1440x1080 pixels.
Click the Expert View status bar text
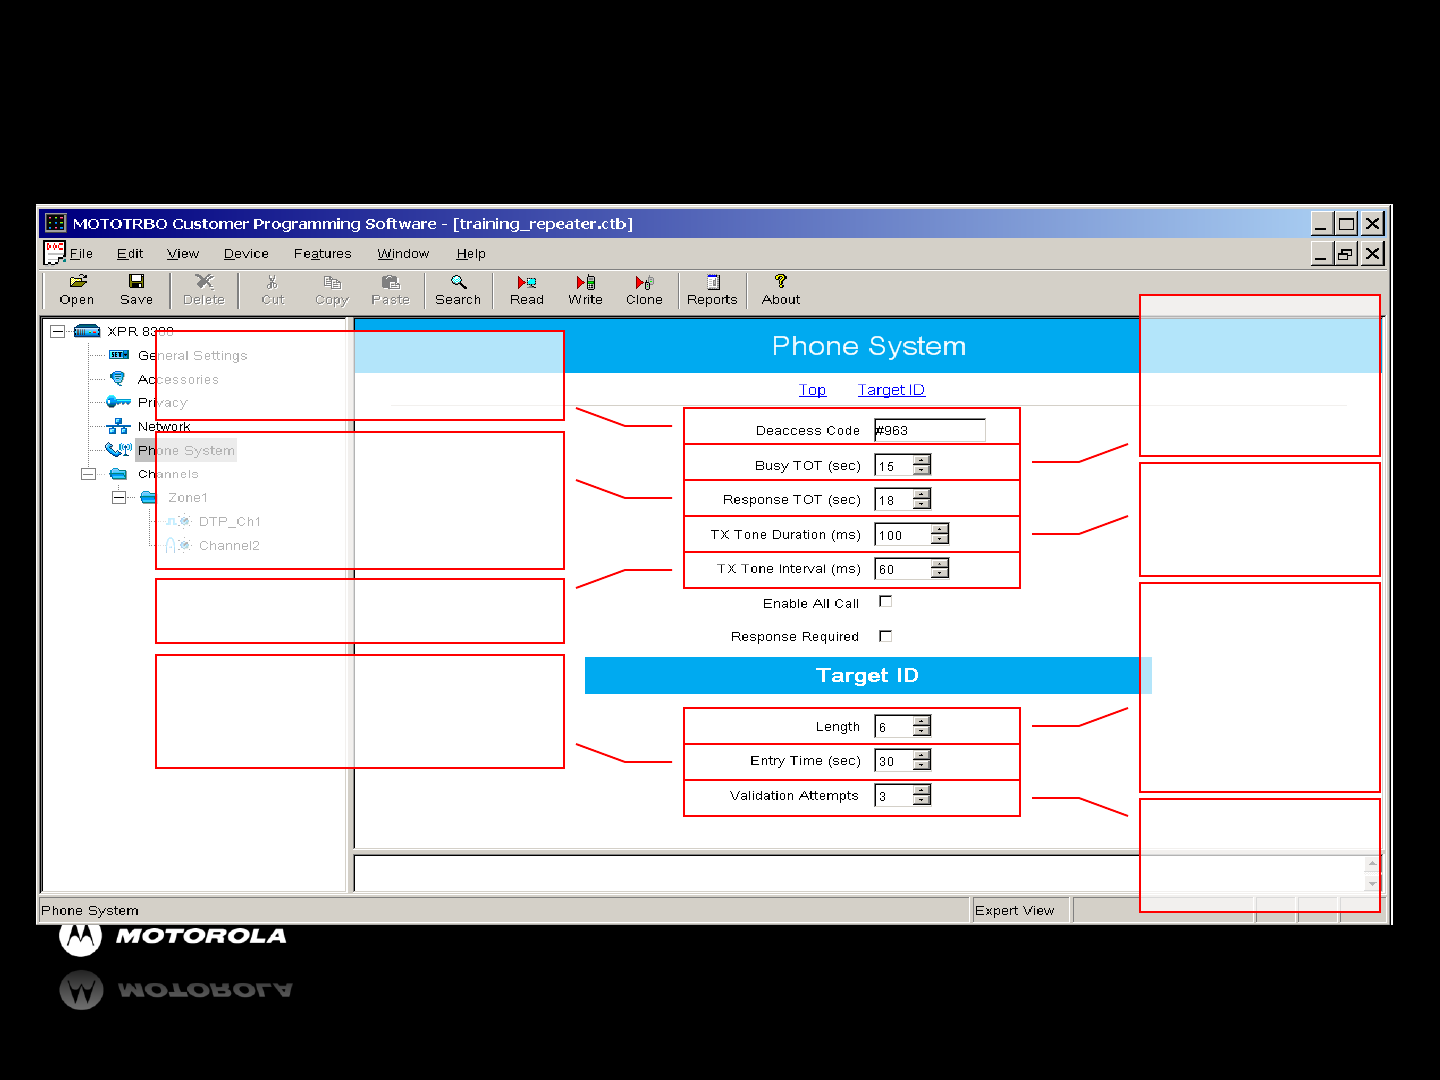(x=1015, y=910)
